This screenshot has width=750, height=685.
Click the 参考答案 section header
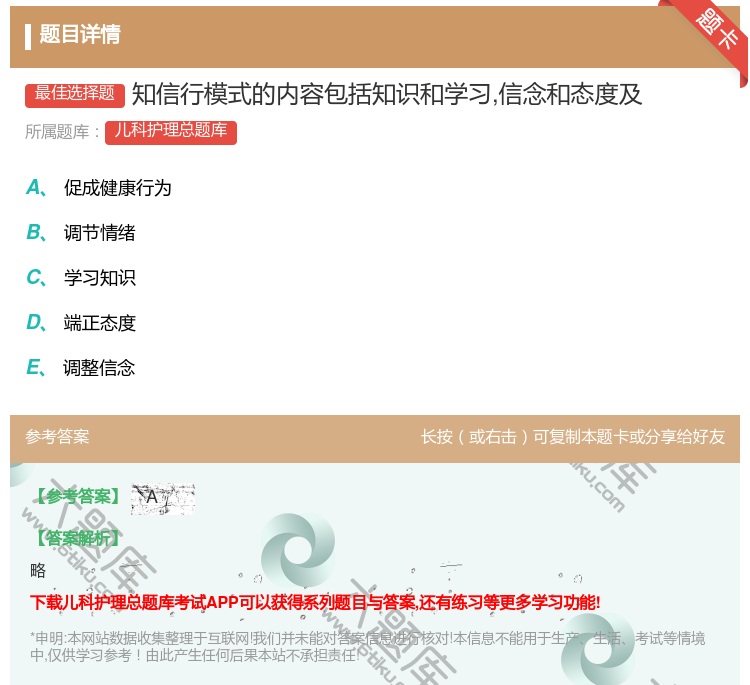coord(57,437)
